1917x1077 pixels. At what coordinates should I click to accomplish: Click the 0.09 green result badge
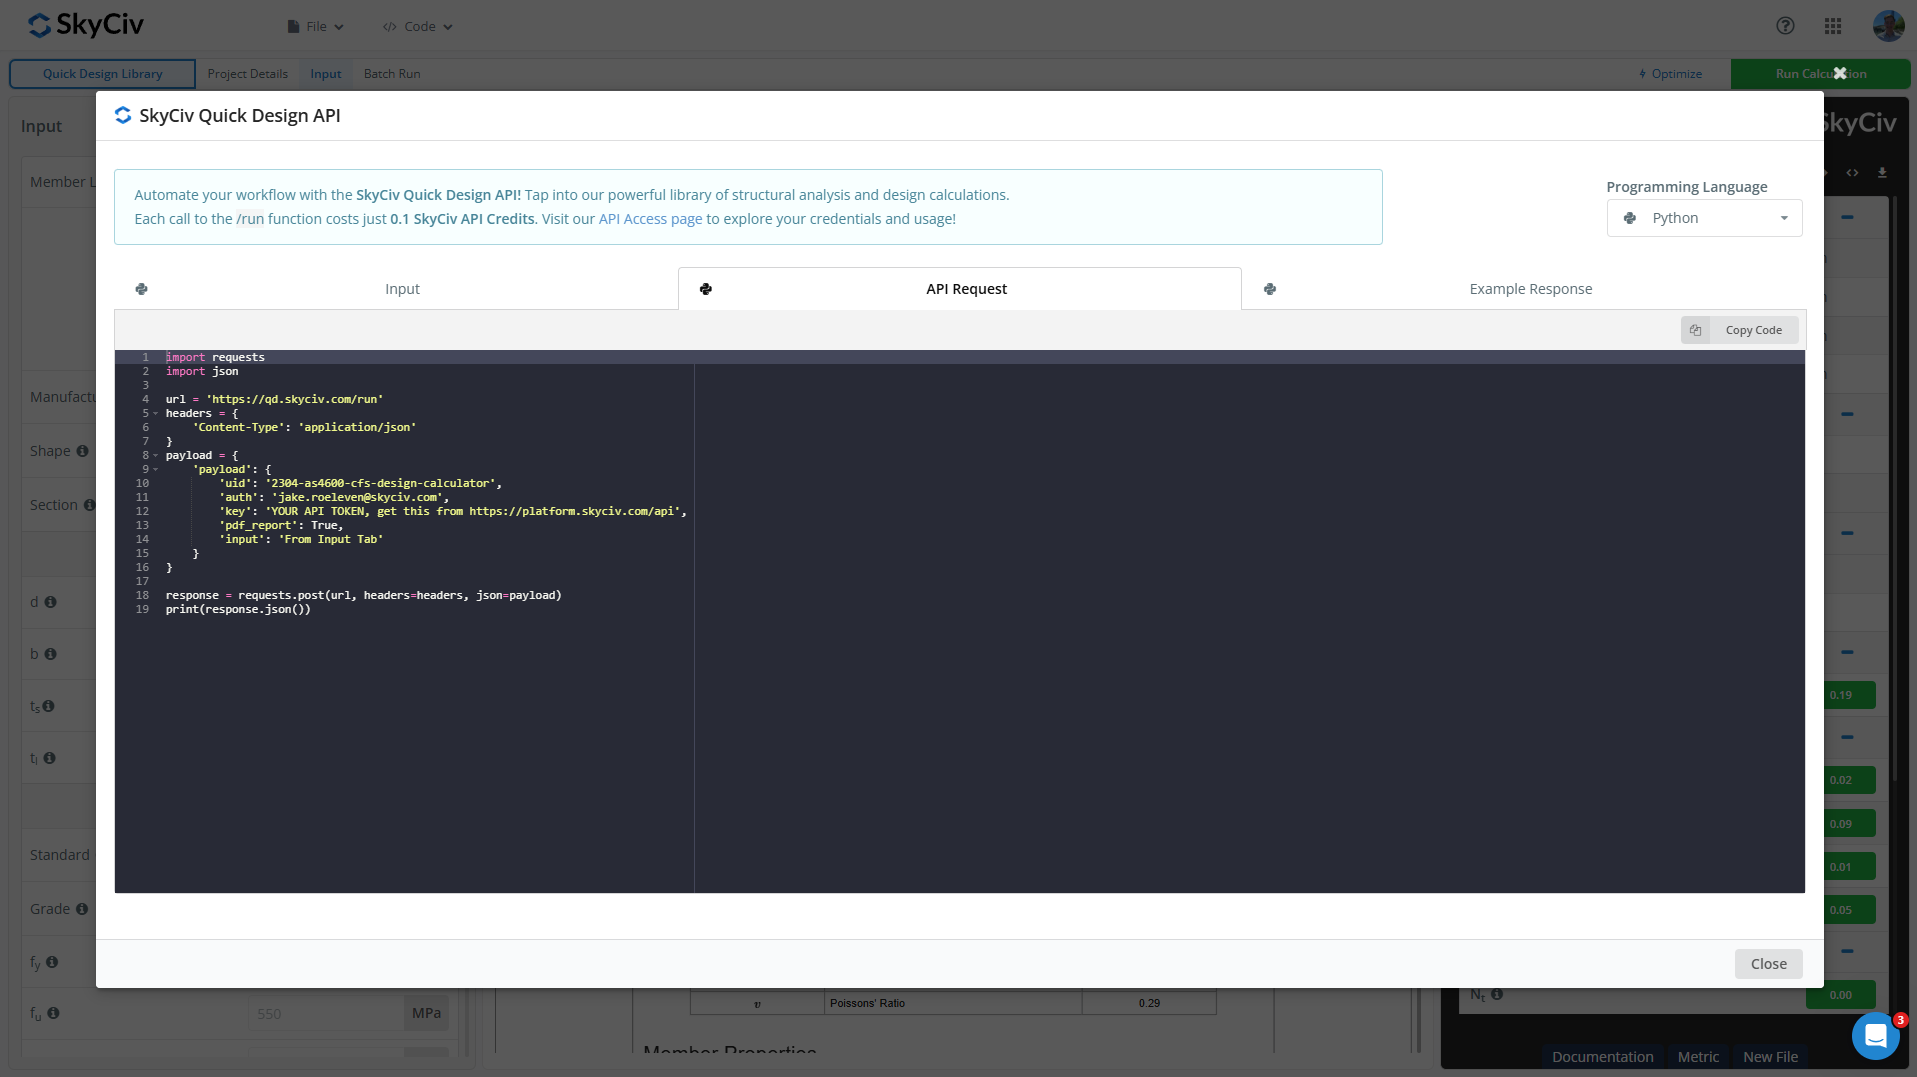1849,824
